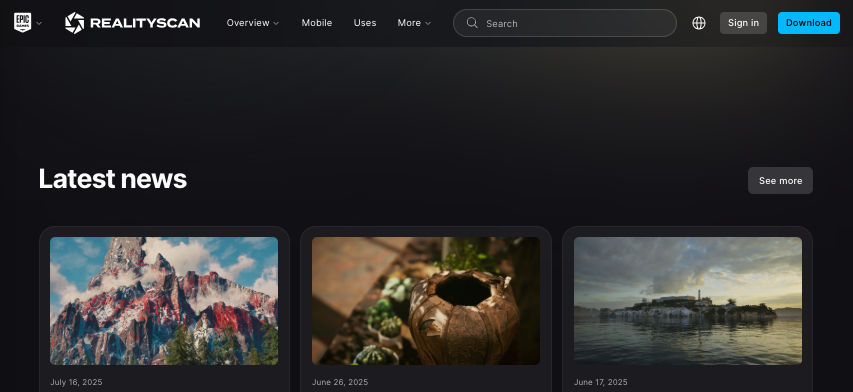Select the June 17, 2025 date text

click(601, 382)
